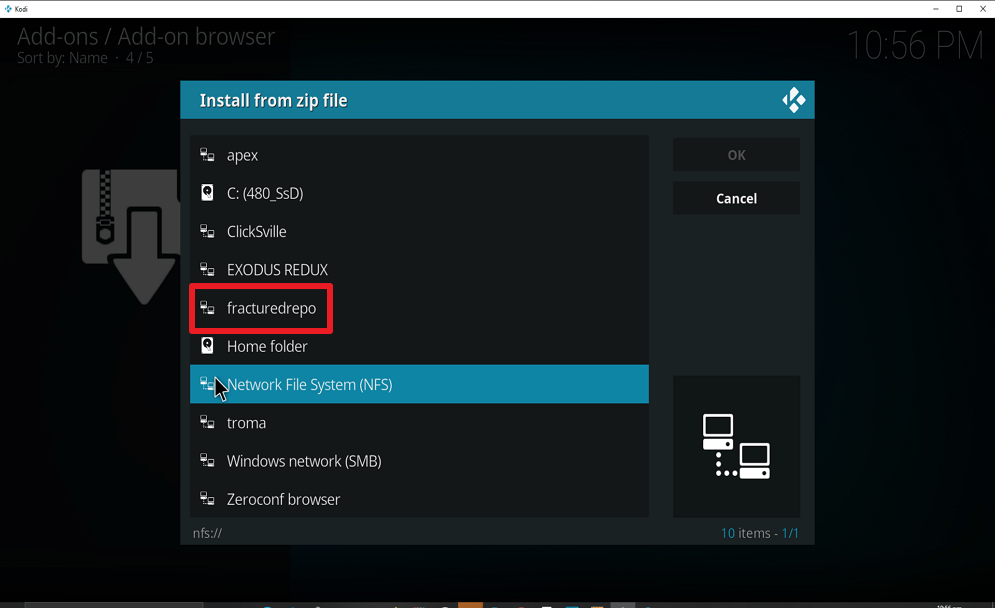Click the 10:56 PM clock
The height and width of the screenshot is (608, 995).
pyautogui.click(x=915, y=46)
